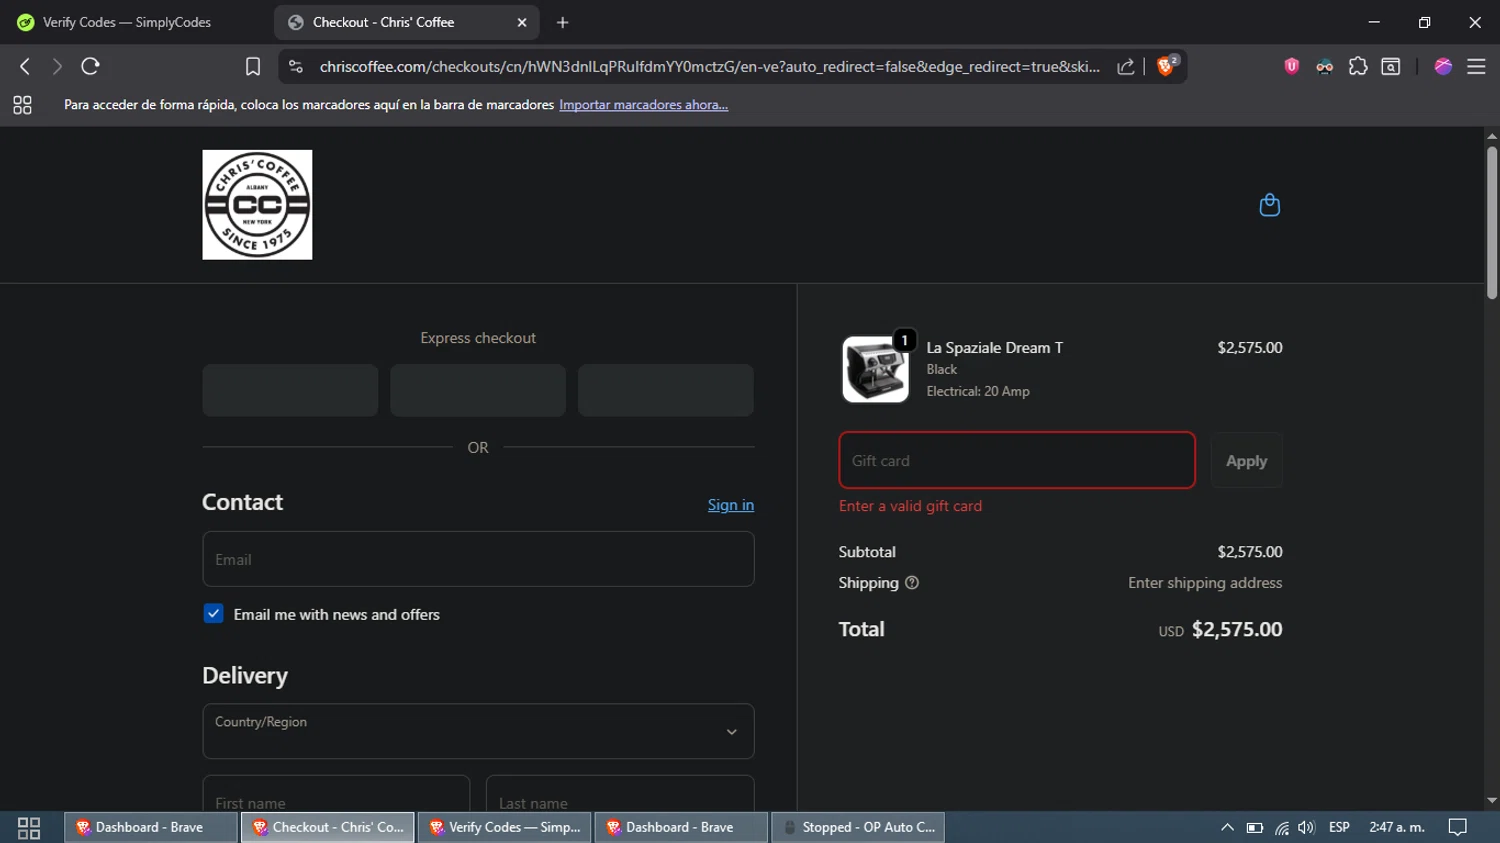Open Stopped - OP Auto C... taskbar window

[x=858, y=827]
